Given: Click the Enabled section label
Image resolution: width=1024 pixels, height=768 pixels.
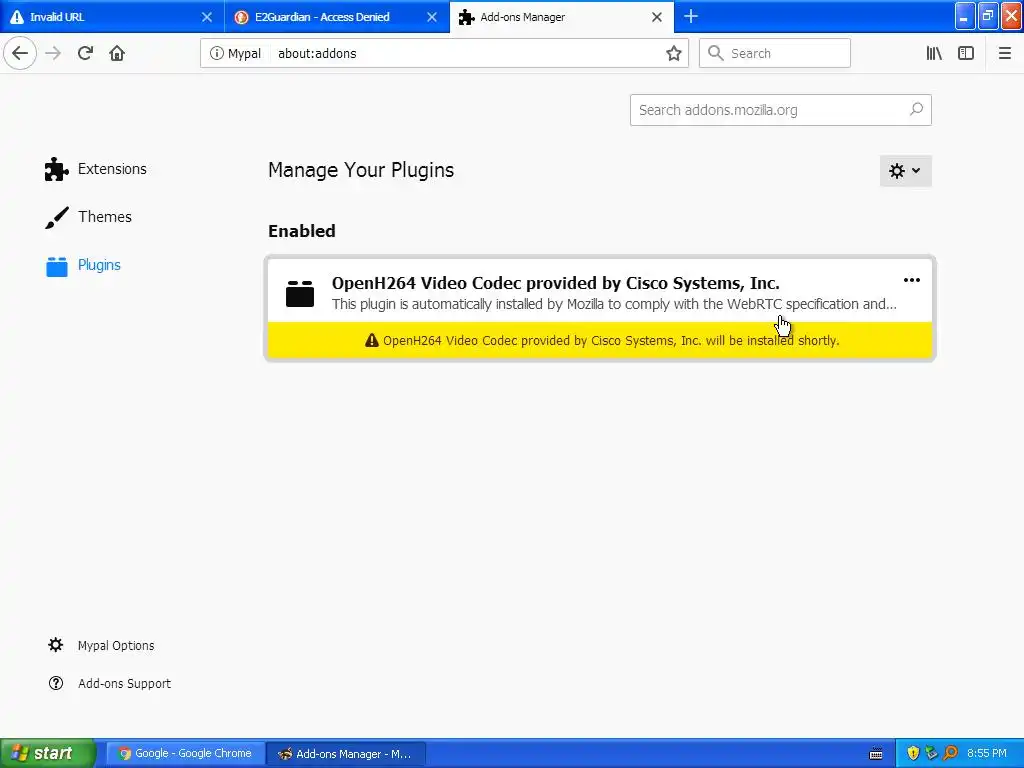Looking at the screenshot, I should (302, 231).
